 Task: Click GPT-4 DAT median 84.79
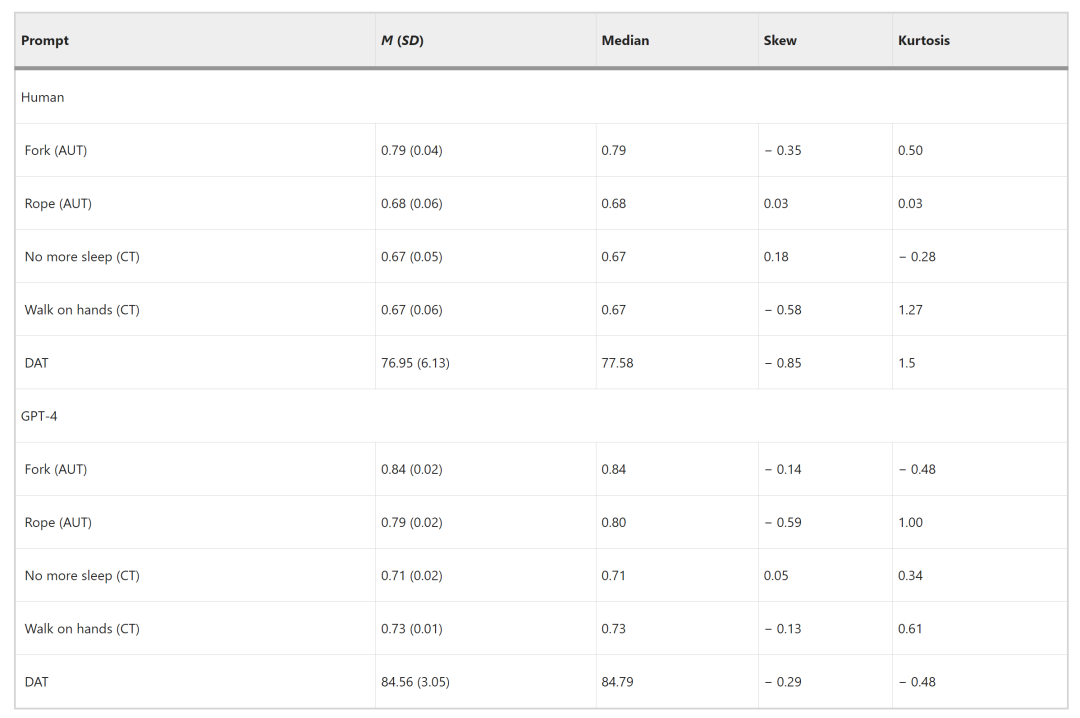pos(617,681)
